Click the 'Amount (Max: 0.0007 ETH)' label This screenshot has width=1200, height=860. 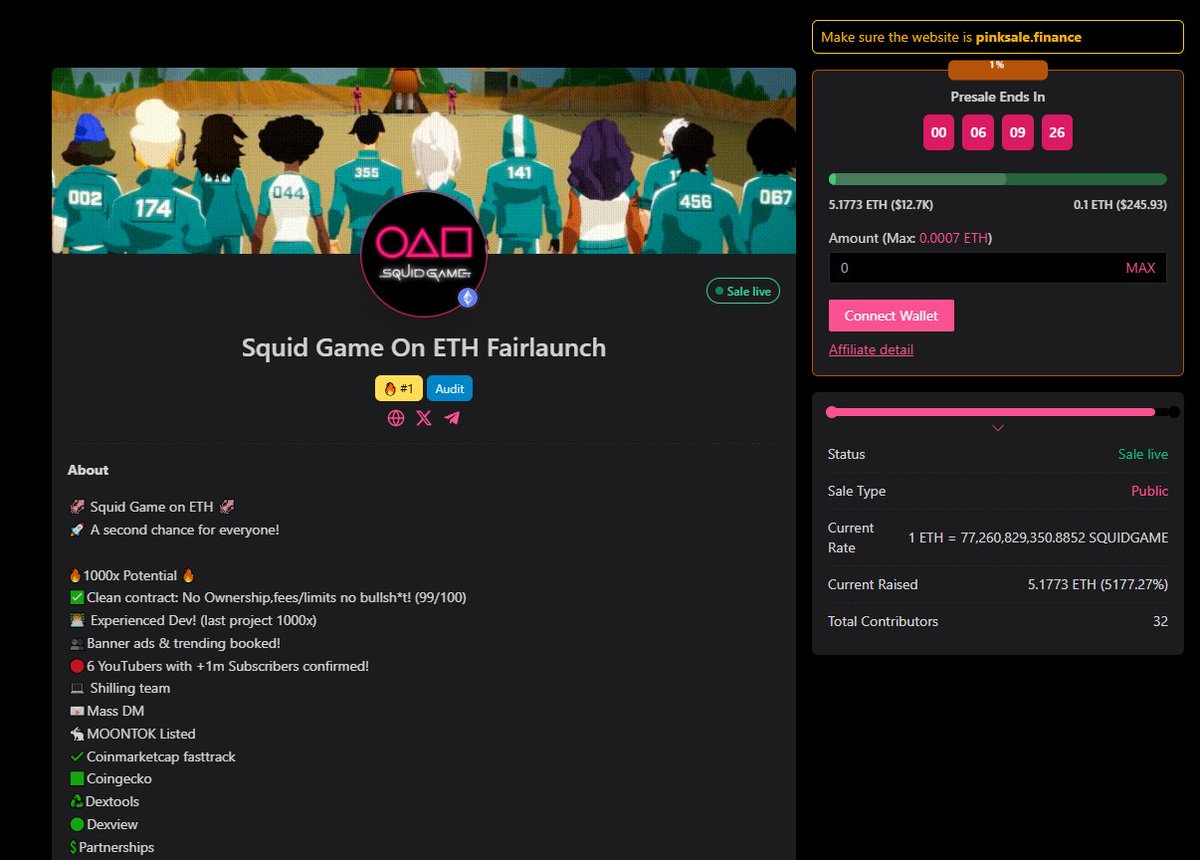tap(910, 238)
